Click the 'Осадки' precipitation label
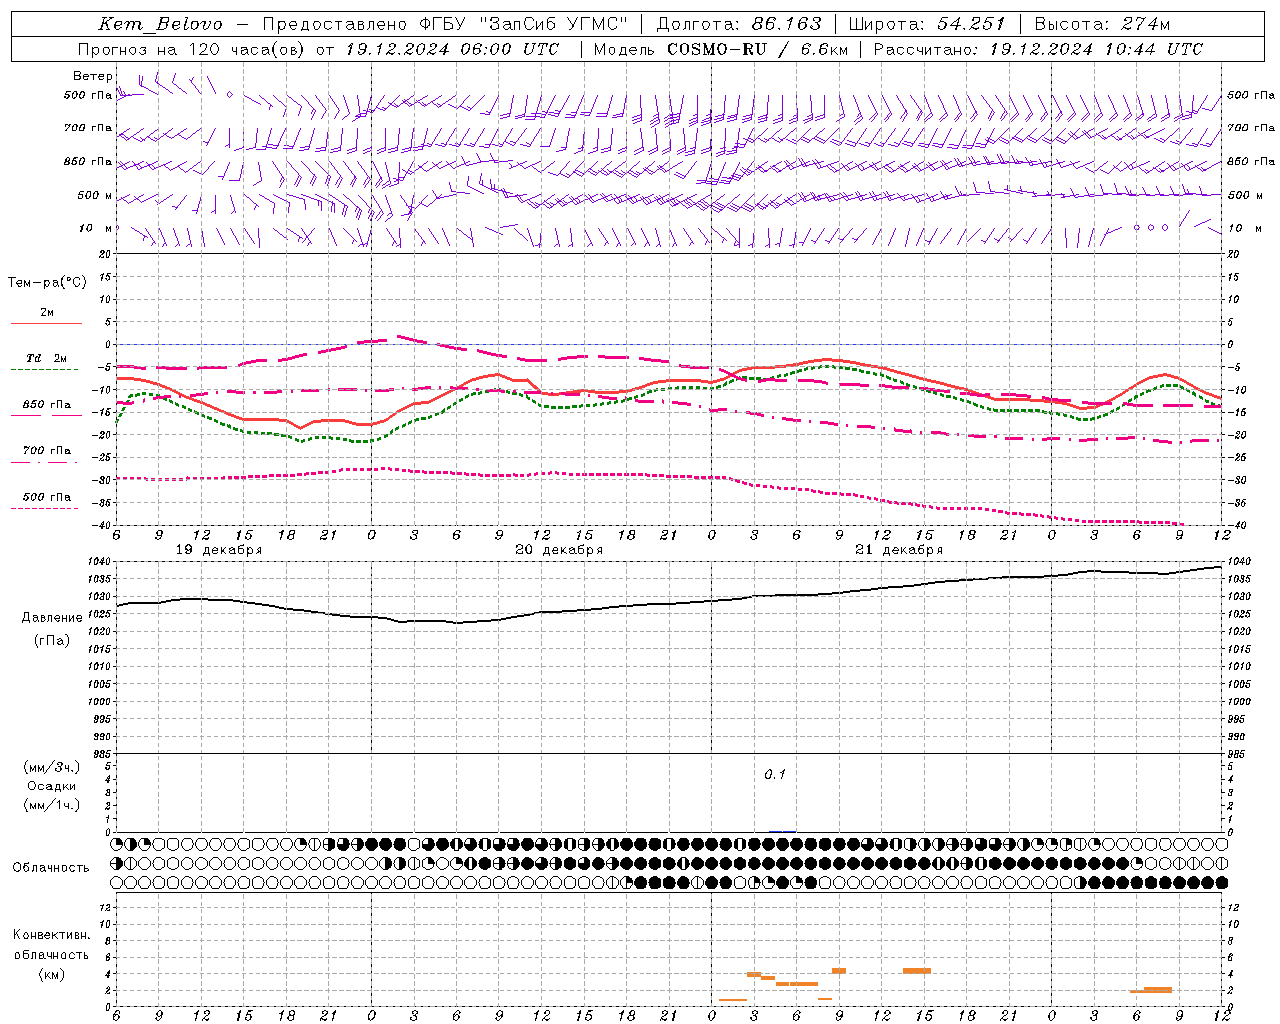 pos(52,786)
